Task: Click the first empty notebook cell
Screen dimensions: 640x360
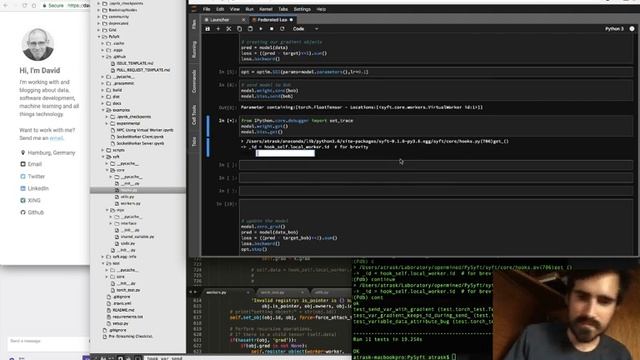Action: point(436,165)
